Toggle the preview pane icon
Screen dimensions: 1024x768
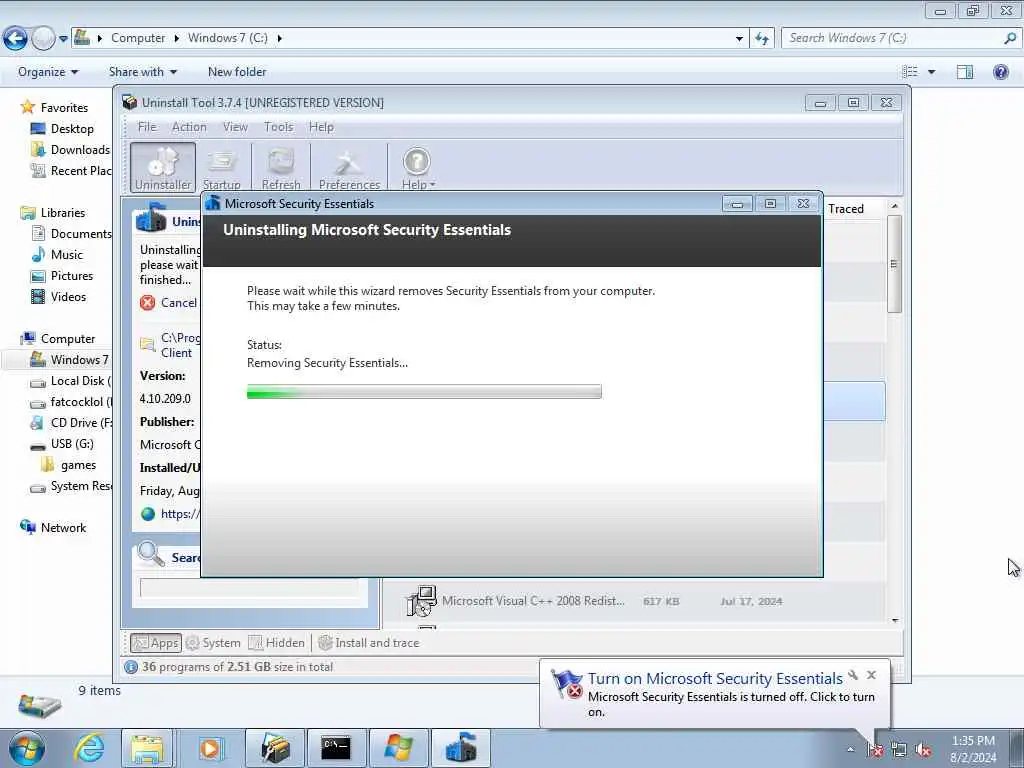(965, 72)
